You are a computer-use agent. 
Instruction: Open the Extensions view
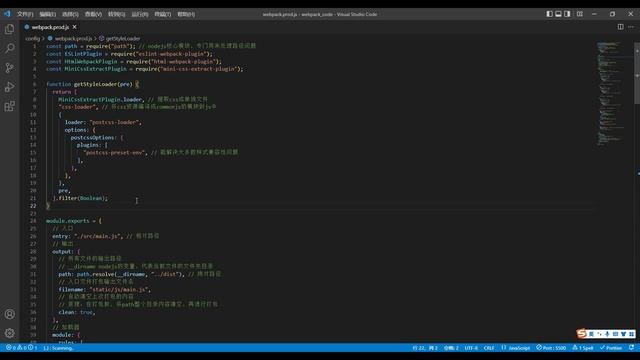9,107
